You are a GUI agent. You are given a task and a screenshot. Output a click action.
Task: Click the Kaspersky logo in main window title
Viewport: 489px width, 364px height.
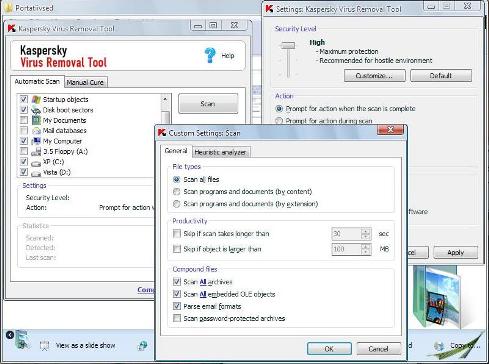pos(12,28)
